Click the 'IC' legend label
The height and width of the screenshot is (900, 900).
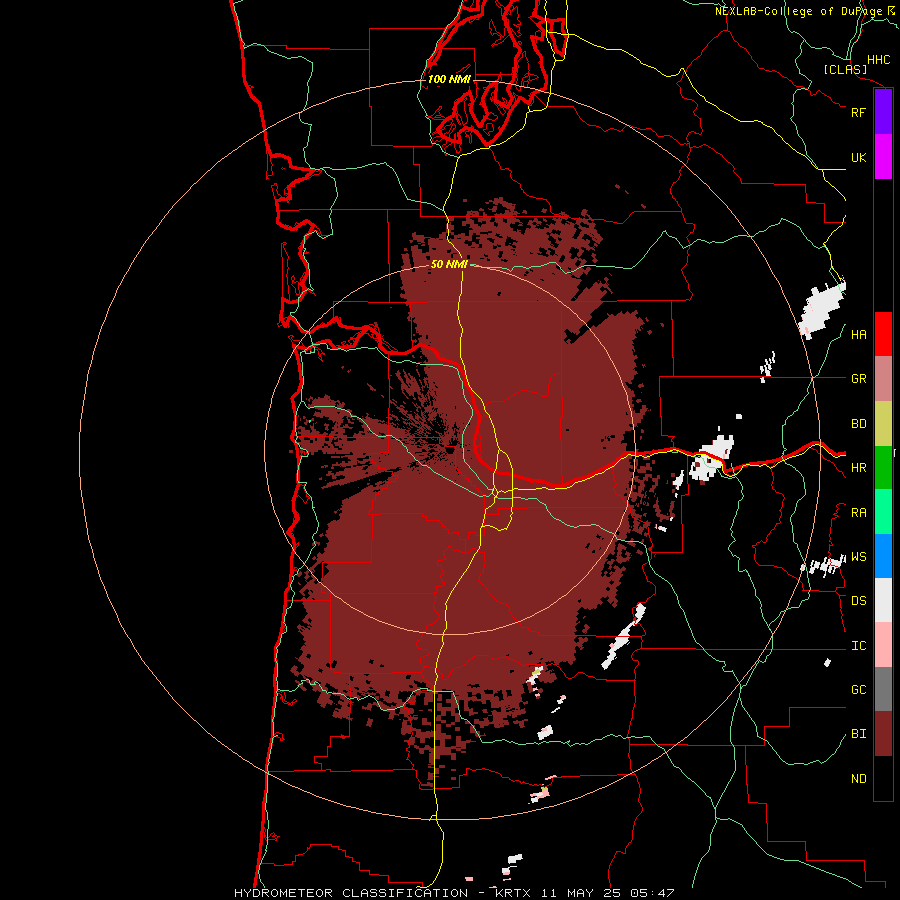859,646
